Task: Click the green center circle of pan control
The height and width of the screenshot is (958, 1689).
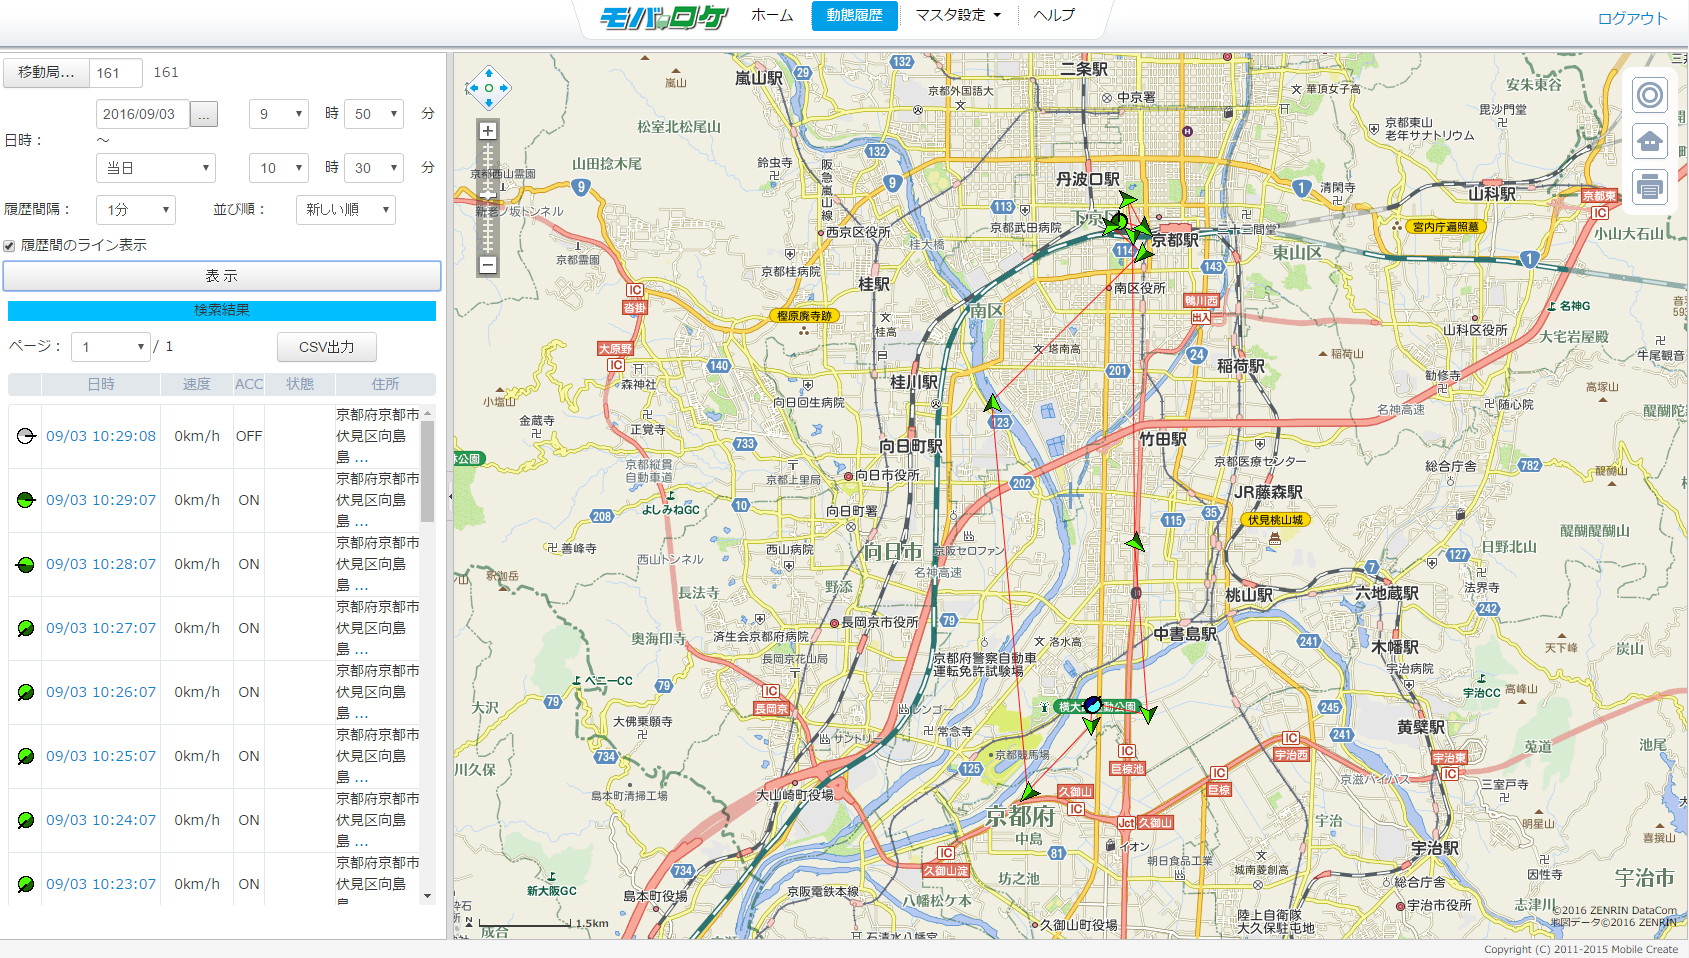Action: (x=488, y=88)
